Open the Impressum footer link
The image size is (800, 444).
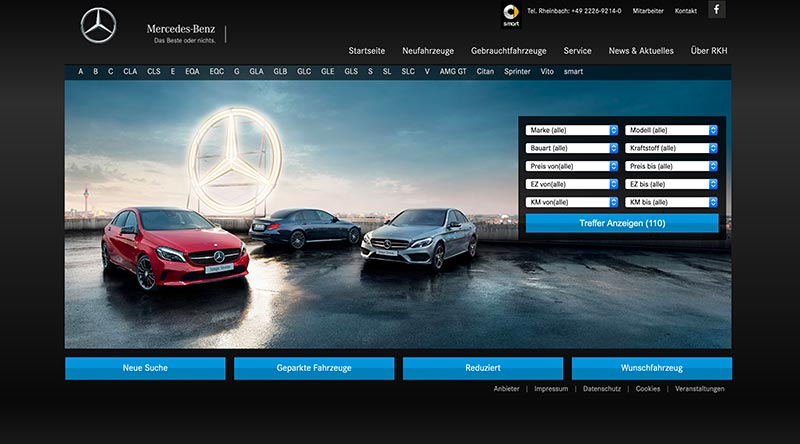tap(551, 389)
